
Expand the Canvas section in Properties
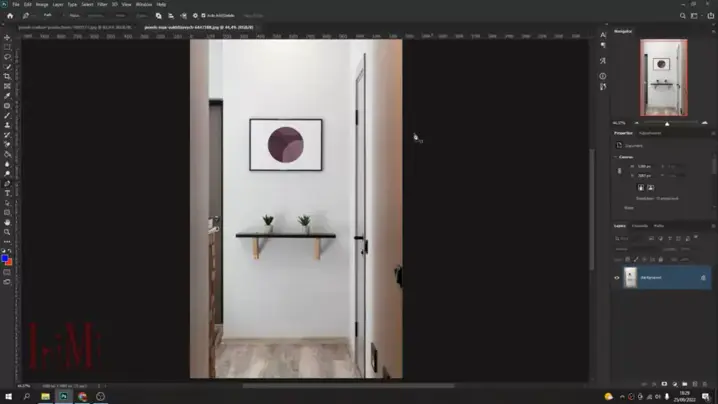tap(617, 157)
